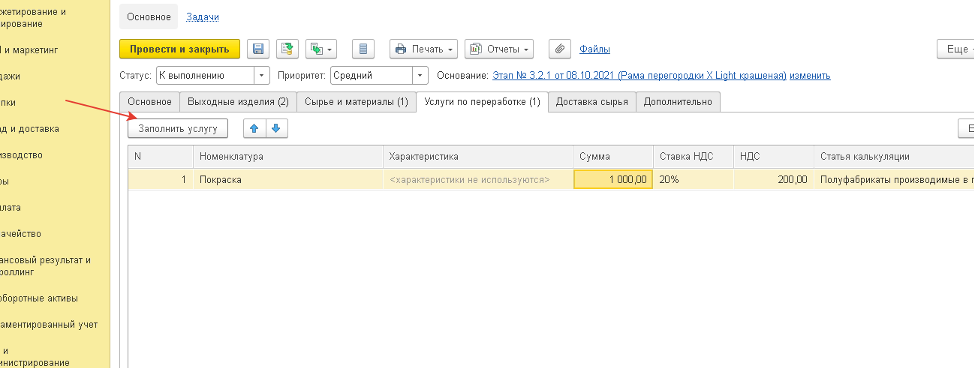Screen dimensions: 974x368
Task: Click the post document icon
Action: [x=288, y=49]
